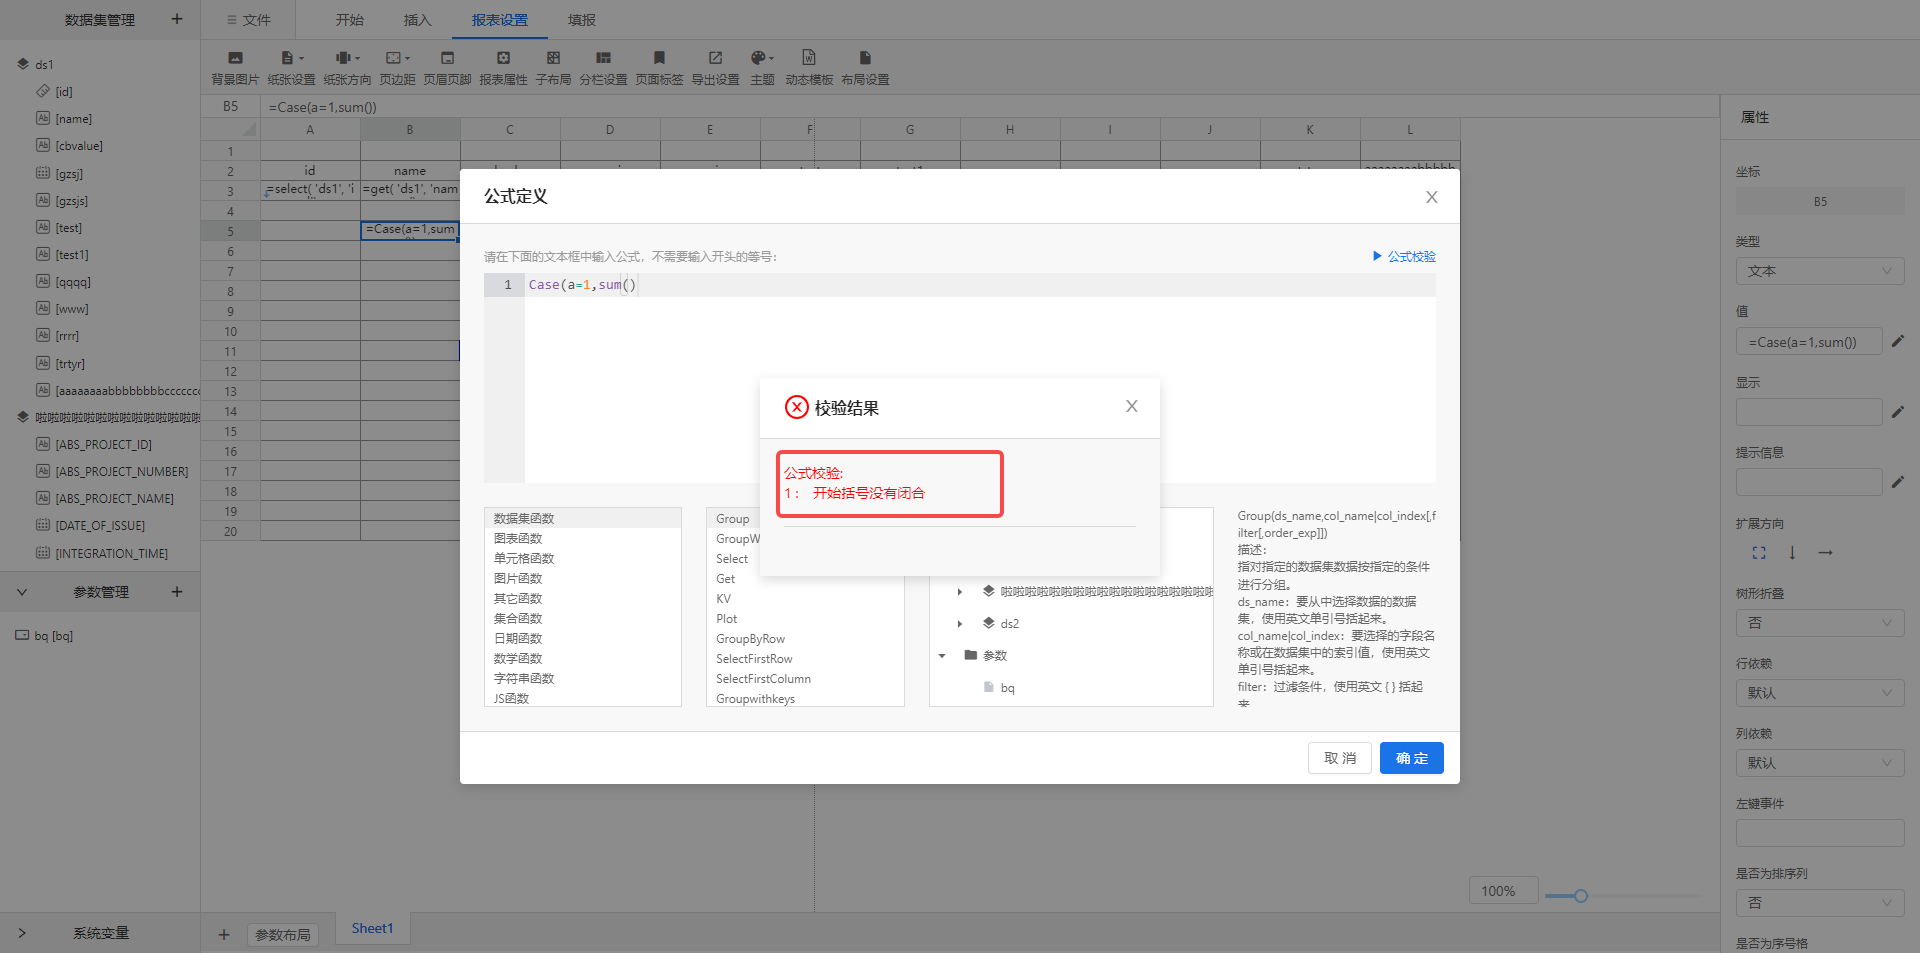Click the 子布局 toolbar icon

click(553, 58)
